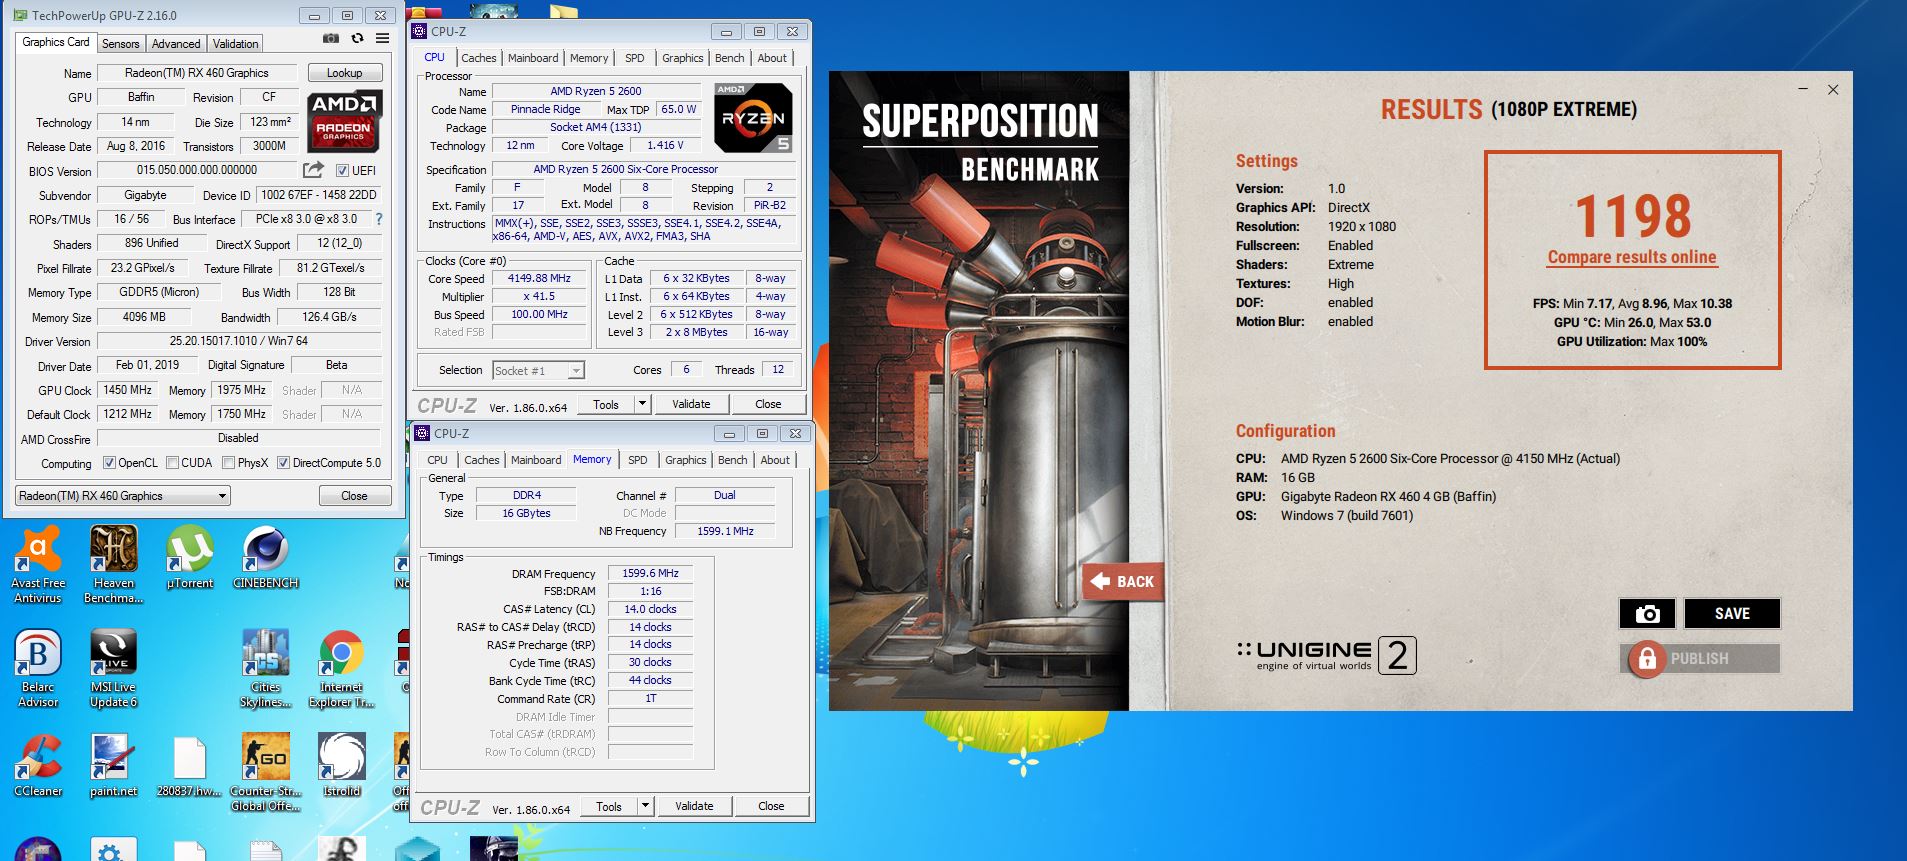Click Tools button in top CPU-Z window

[x=606, y=404]
